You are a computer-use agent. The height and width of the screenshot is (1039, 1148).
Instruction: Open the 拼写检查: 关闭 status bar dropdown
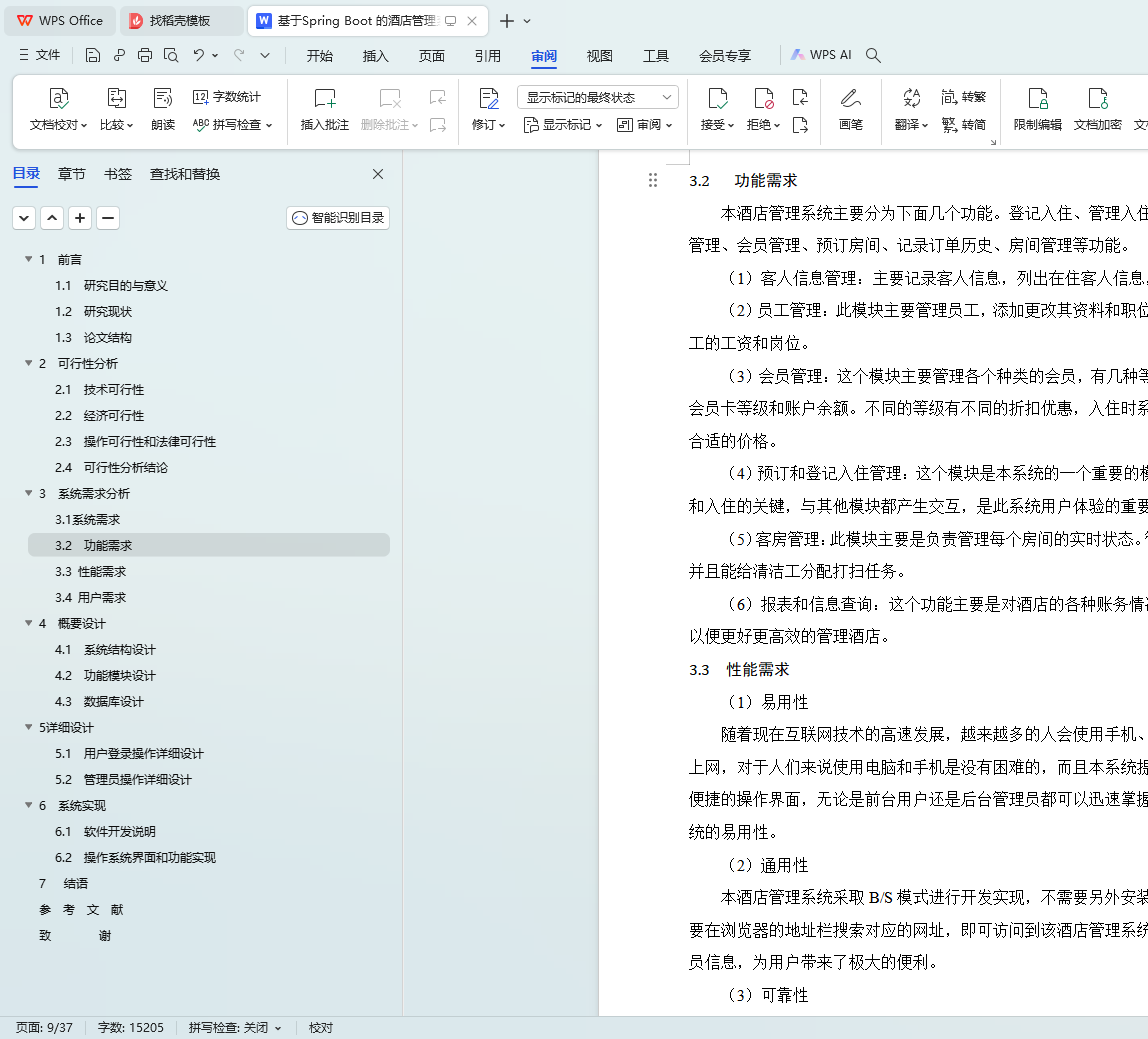(235, 1028)
